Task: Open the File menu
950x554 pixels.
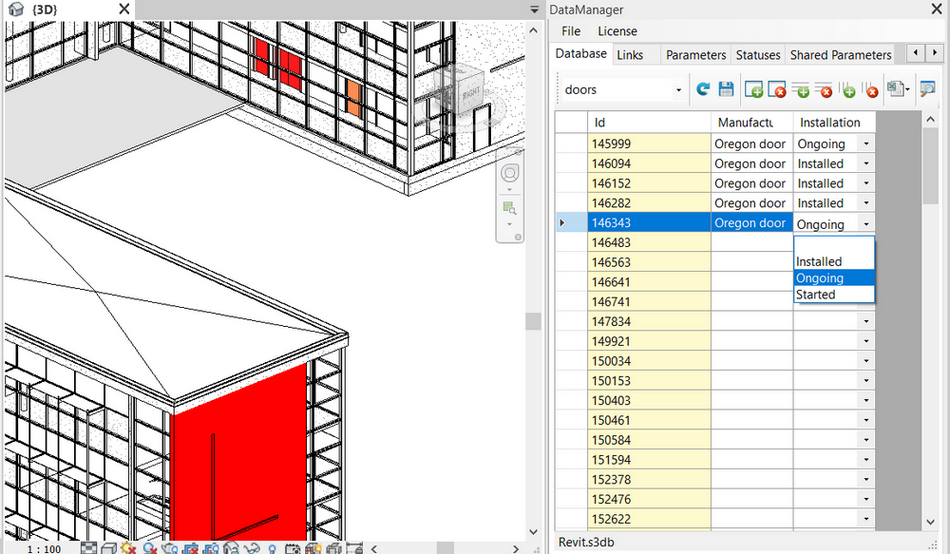Action: click(x=571, y=32)
